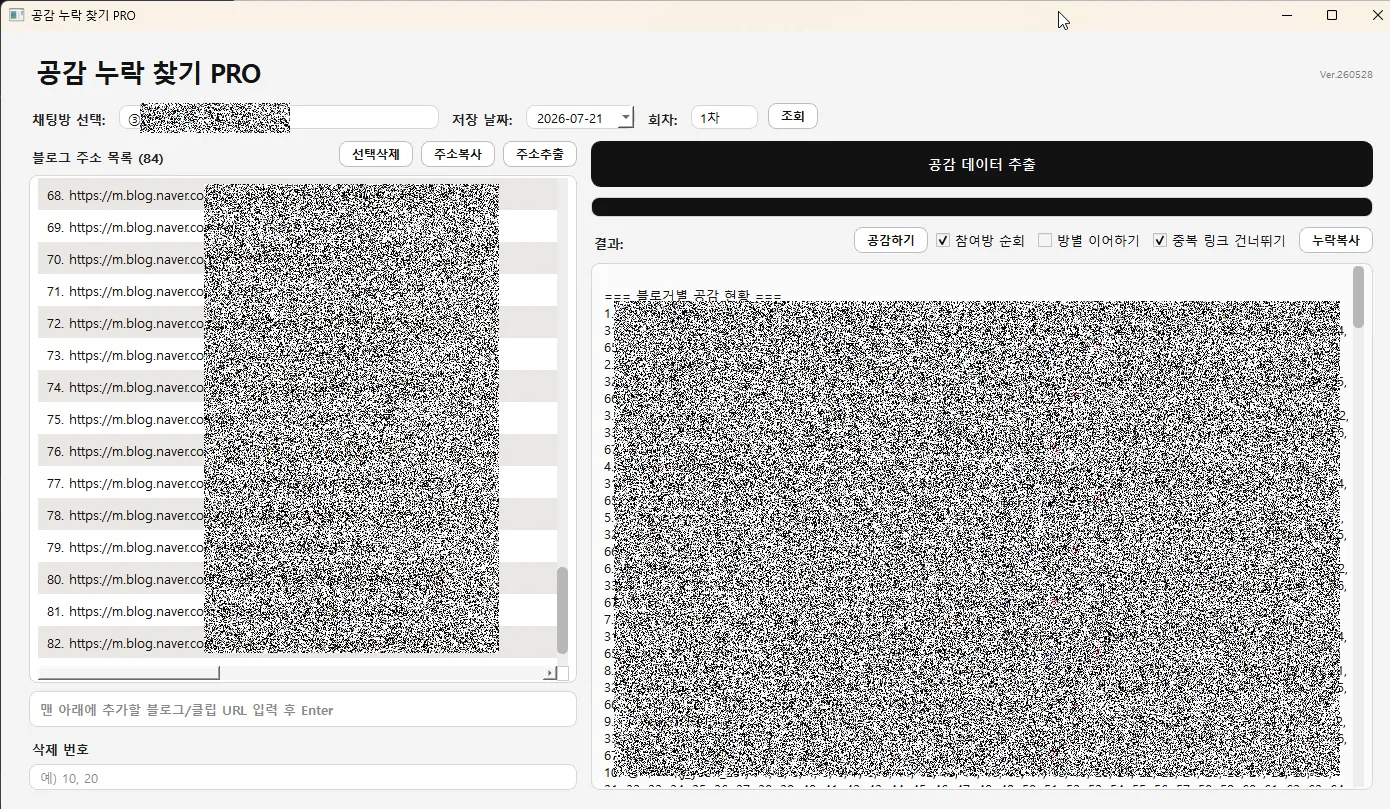Click the 주소복사 button
The width and height of the screenshot is (1390, 809).
458,154
